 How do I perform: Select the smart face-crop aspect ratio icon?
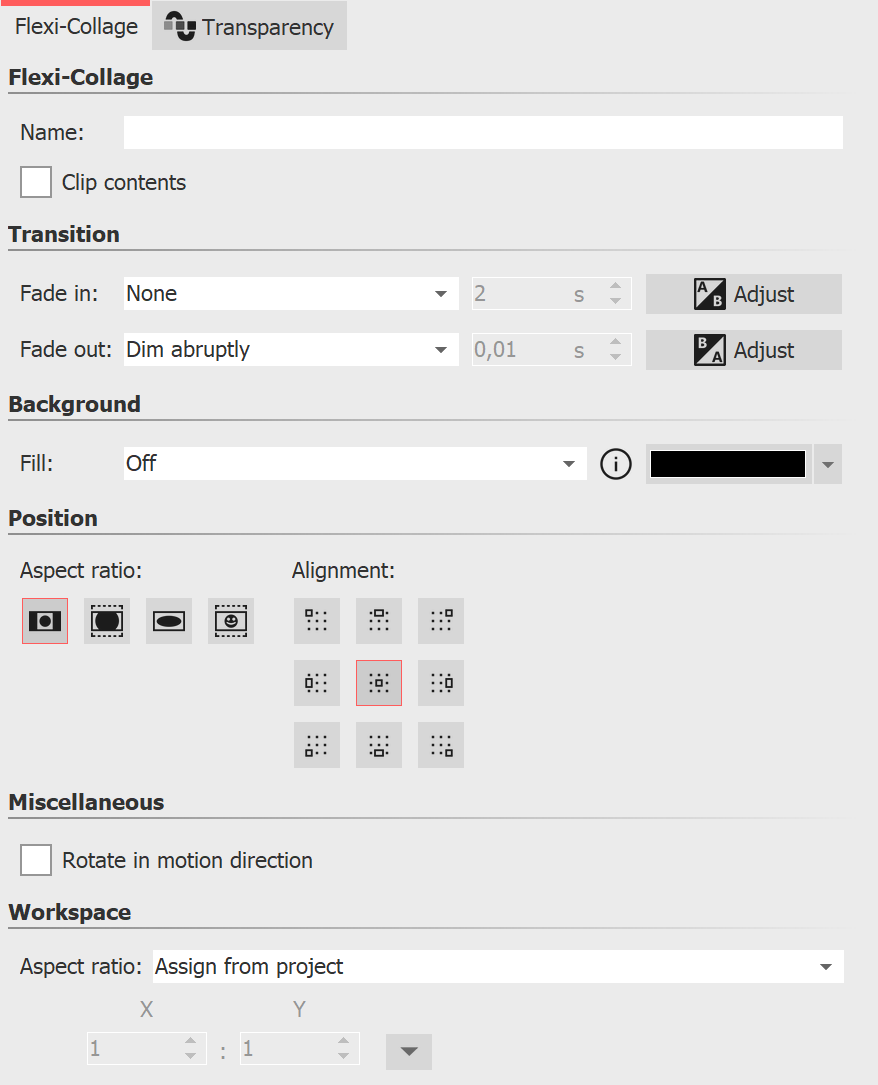click(230, 620)
